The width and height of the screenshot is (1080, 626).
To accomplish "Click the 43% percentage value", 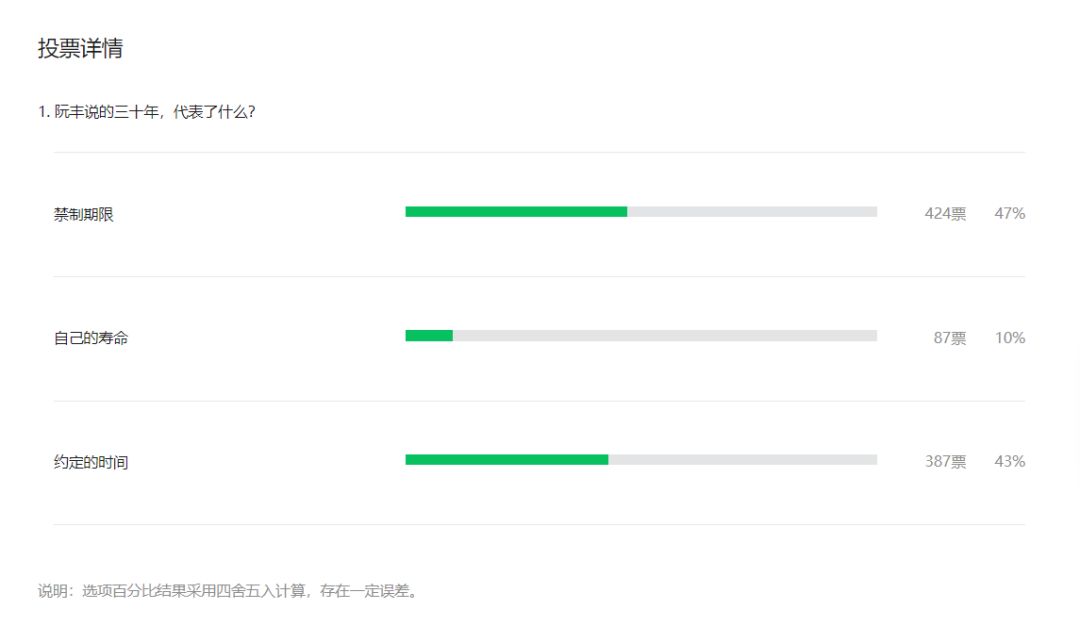I will coord(1010,461).
